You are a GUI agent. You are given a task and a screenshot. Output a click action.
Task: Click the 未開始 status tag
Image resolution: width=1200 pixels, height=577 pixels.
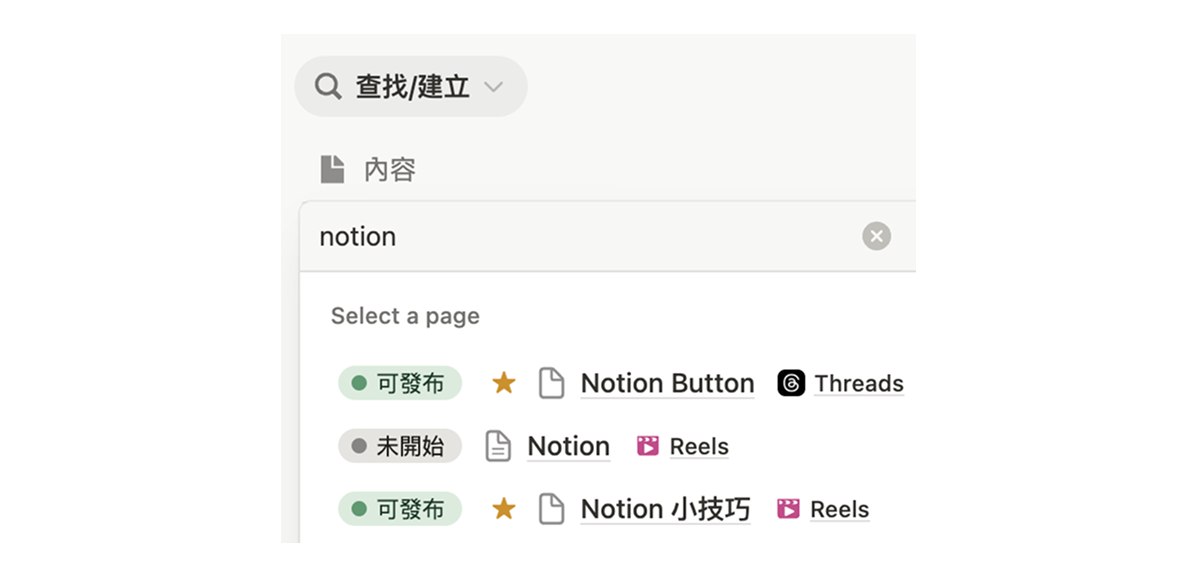pos(400,446)
